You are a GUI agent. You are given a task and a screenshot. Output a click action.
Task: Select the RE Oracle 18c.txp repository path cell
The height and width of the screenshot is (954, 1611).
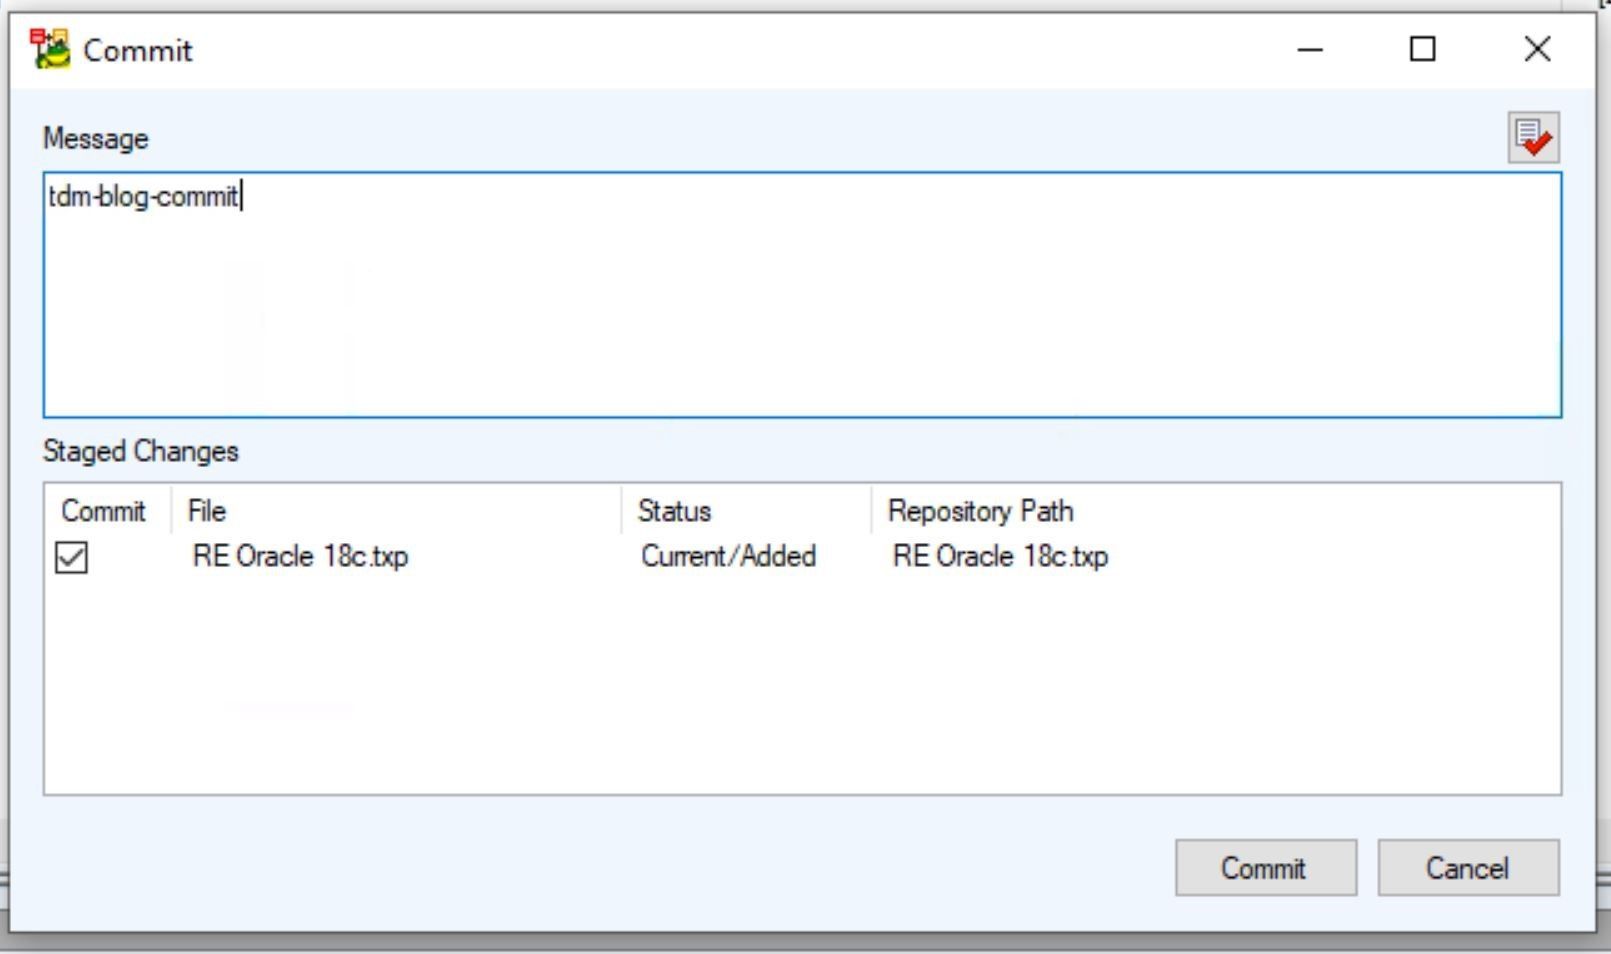click(1000, 556)
